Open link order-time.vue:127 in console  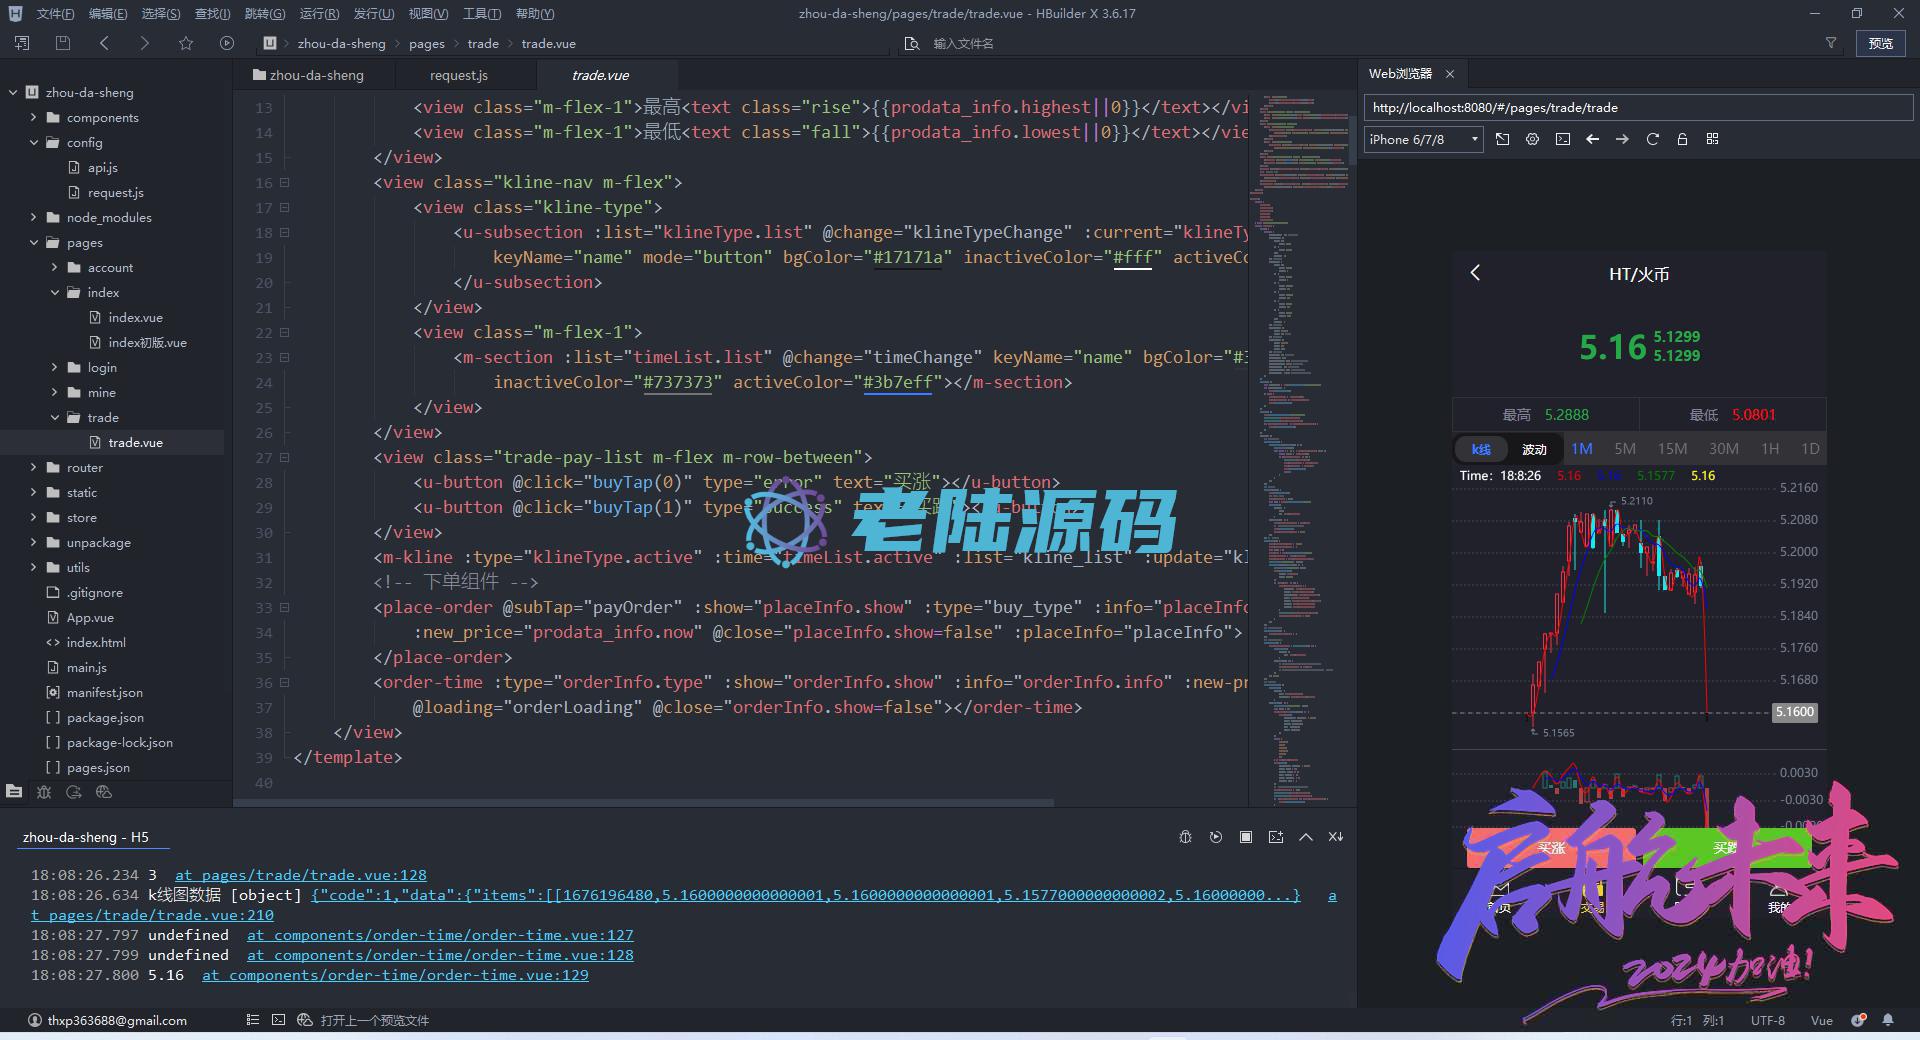440,935
